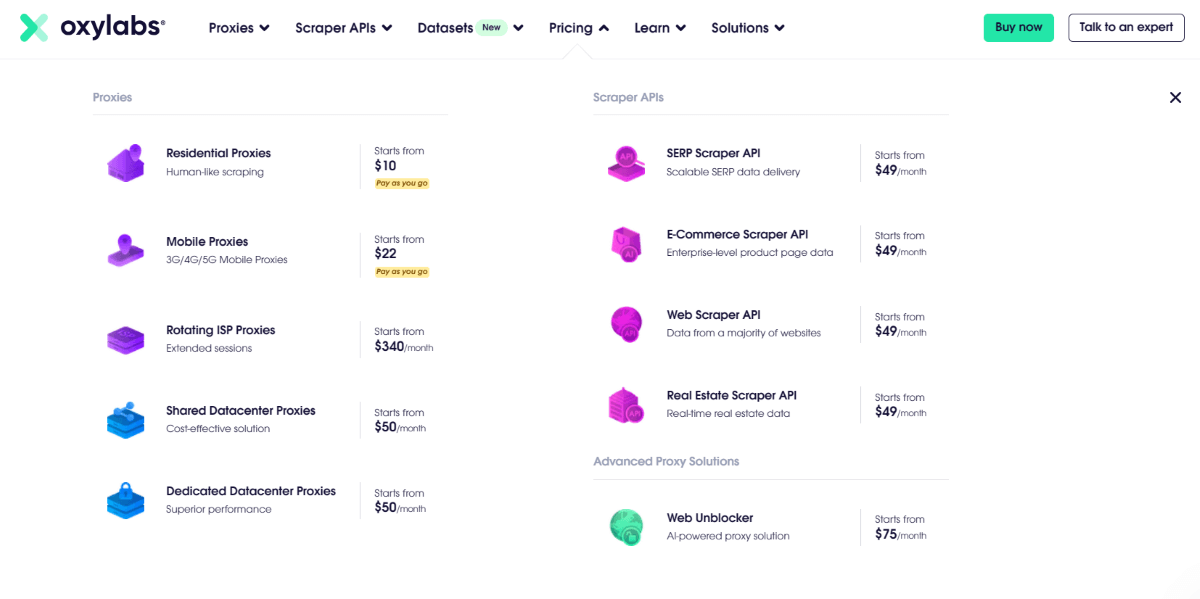The height and width of the screenshot is (599, 1200).
Task: Click the Shared Datacenter $50/month price
Action: click(x=400, y=427)
